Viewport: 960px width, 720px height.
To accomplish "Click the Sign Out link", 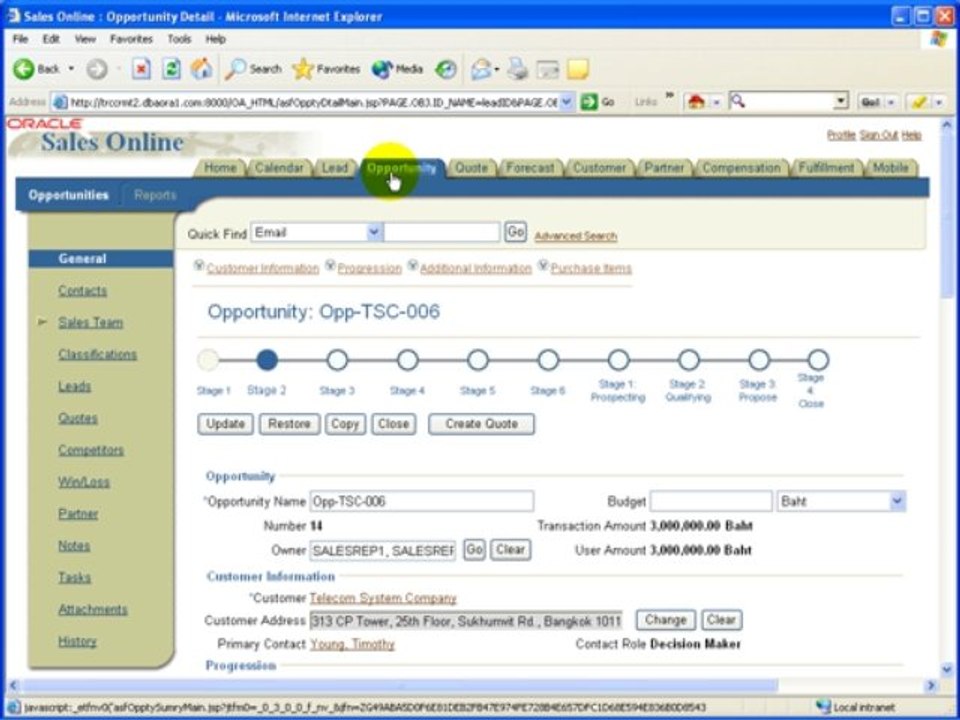I will tap(879, 135).
